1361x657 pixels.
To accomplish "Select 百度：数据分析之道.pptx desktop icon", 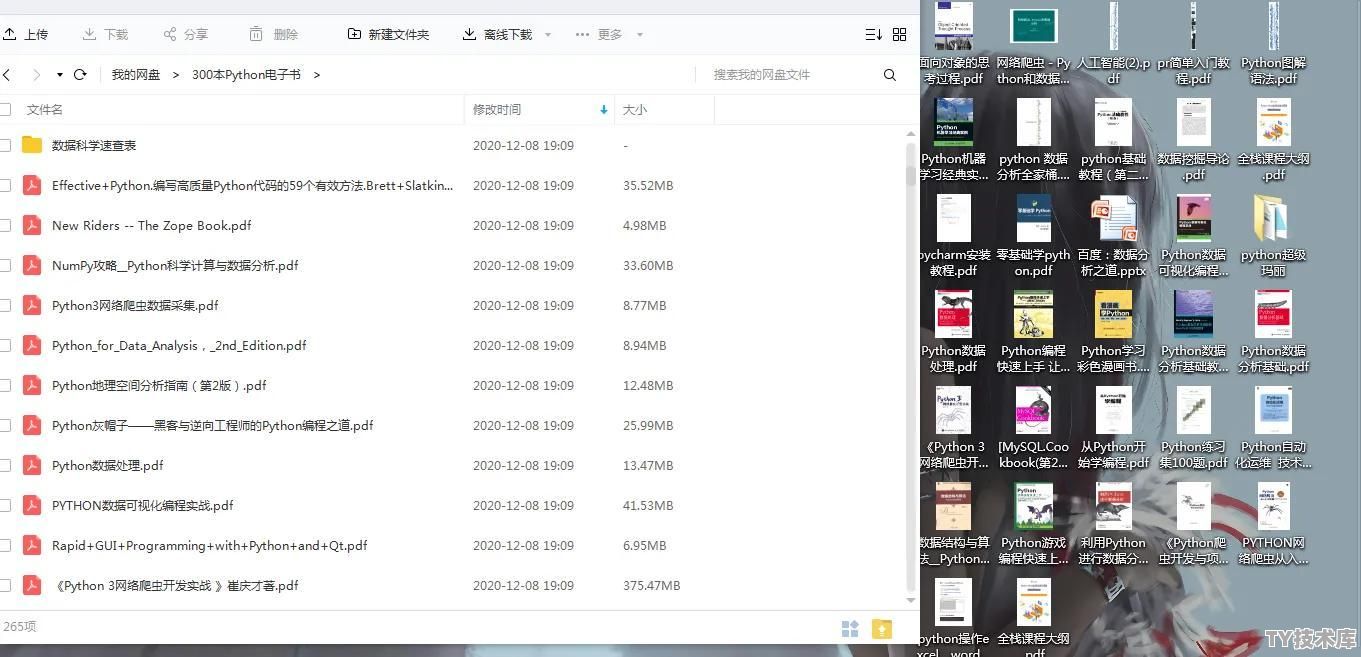I will (1113, 235).
